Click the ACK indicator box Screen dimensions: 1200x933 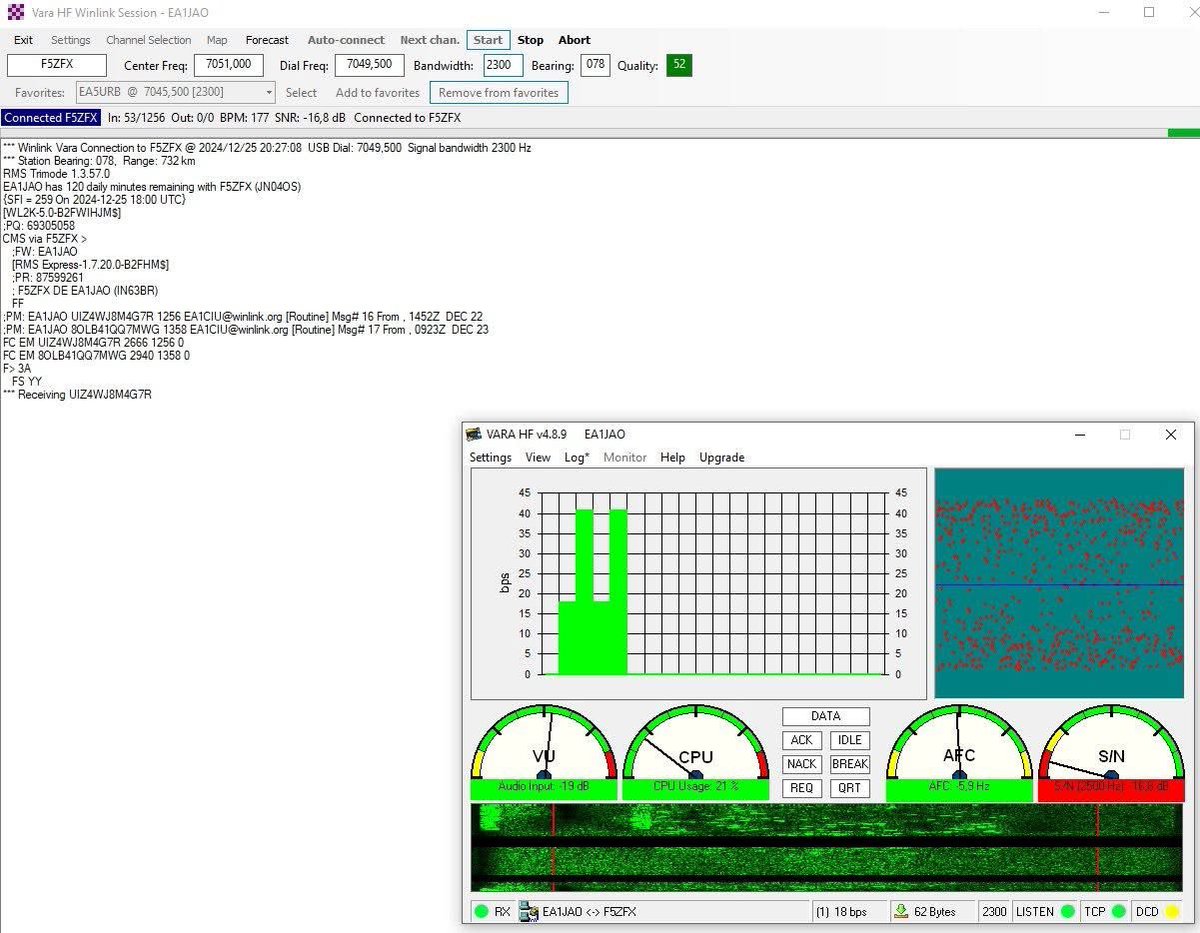[802, 740]
